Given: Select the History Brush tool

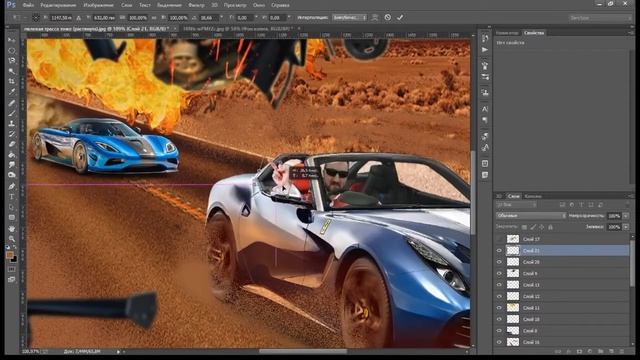Looking at the screenshot, I should (x=11, y=134).
